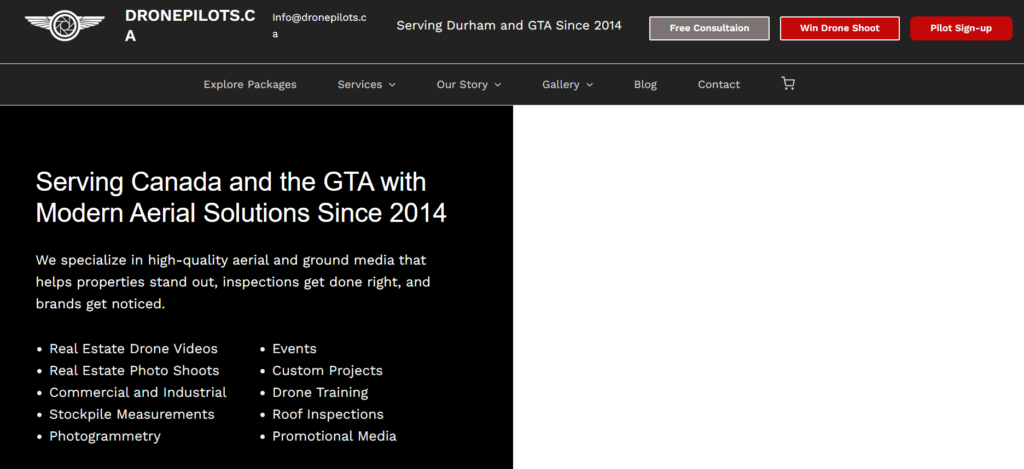Image resolution: width=1024 pixels, height=469 pixels.
Task: Expand the Gallery dropdown menu
Action: 567,85
